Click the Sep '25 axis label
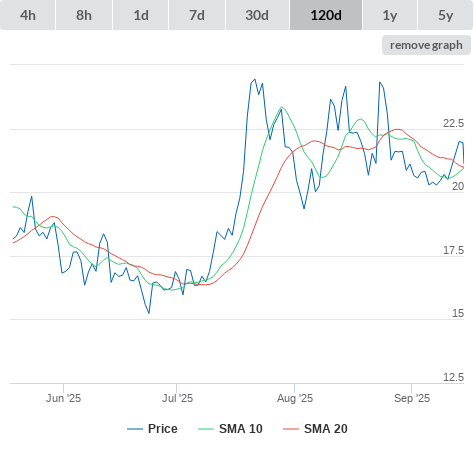This screenshot has width=474, height=455. tap(412, 398)
